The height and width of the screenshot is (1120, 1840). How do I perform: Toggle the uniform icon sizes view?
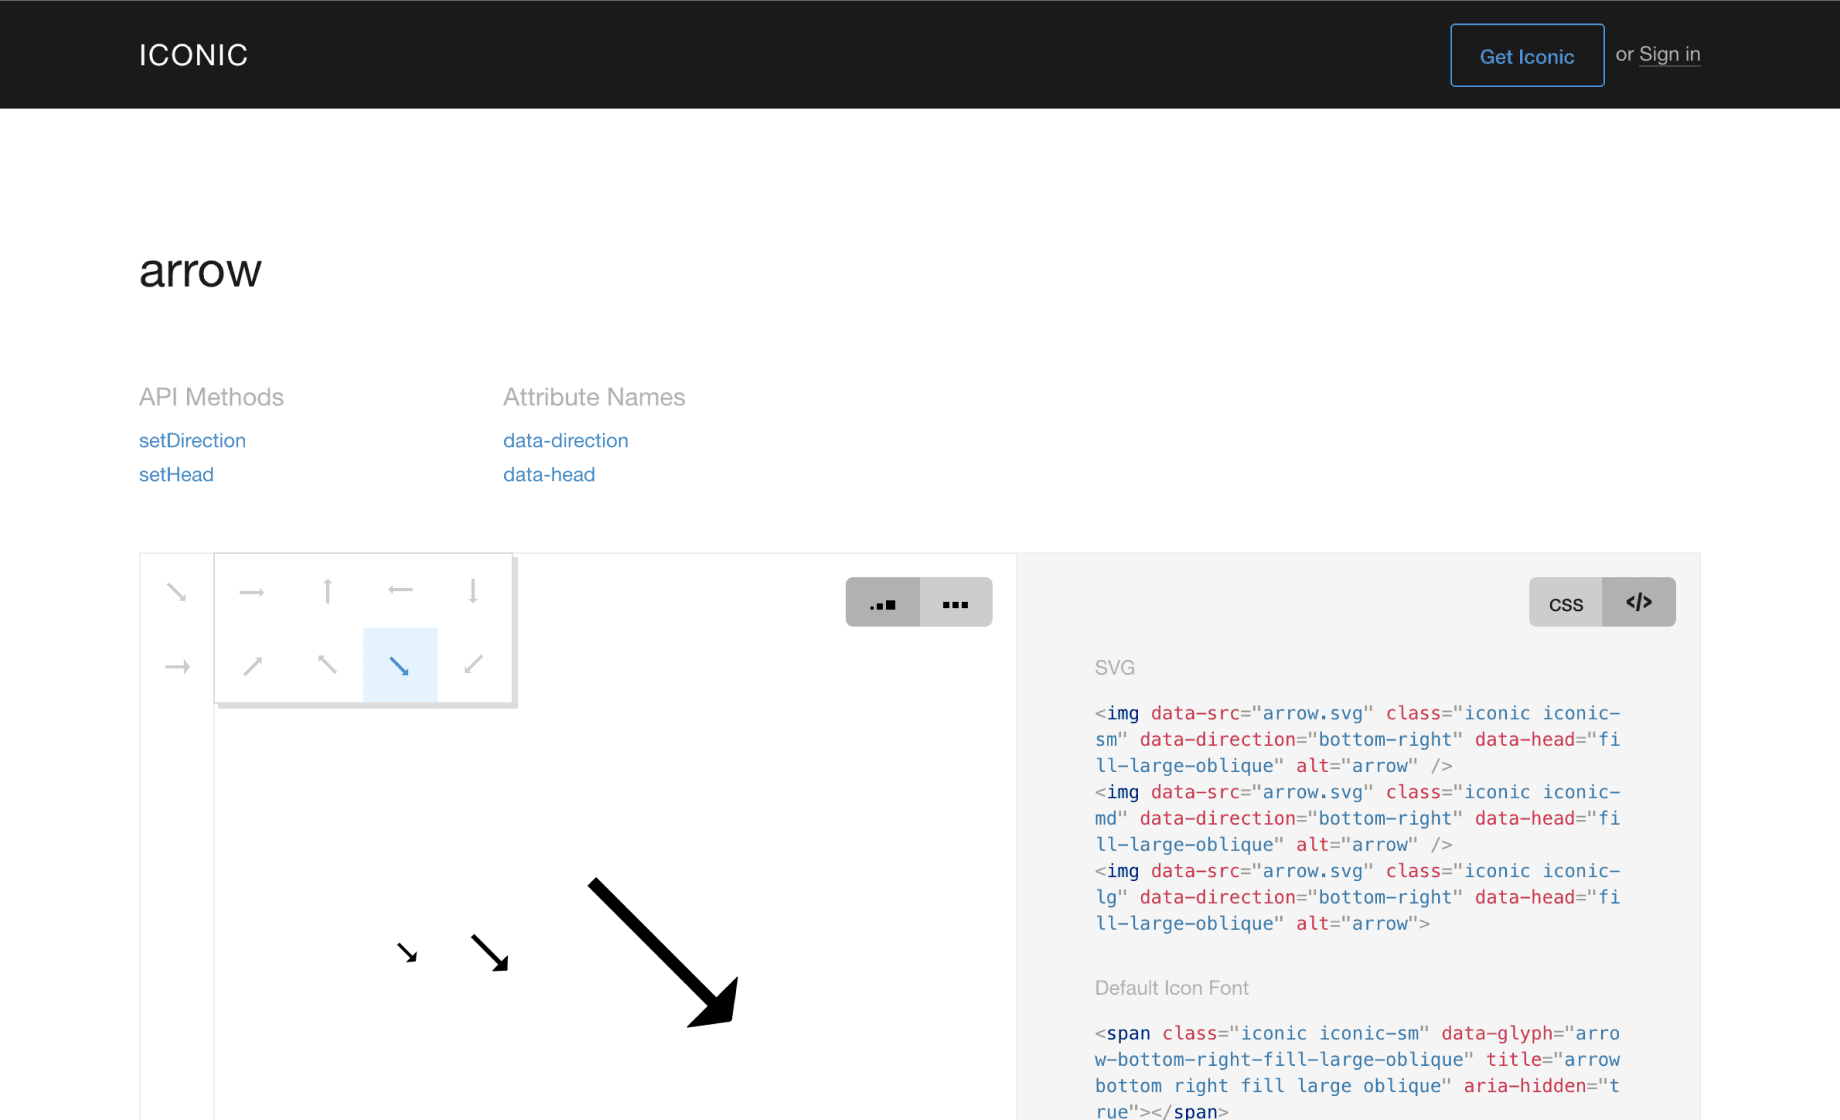tap(956, 603)
